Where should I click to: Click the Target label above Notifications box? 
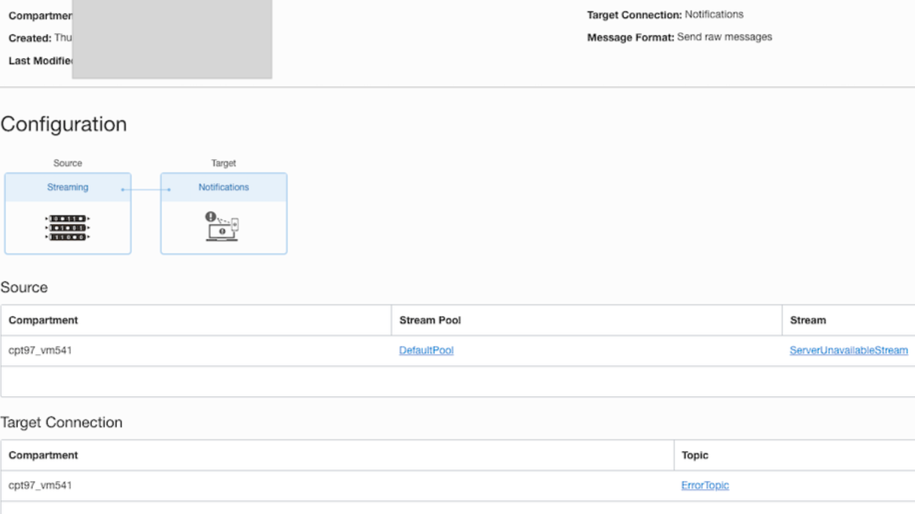coord(223,163)
